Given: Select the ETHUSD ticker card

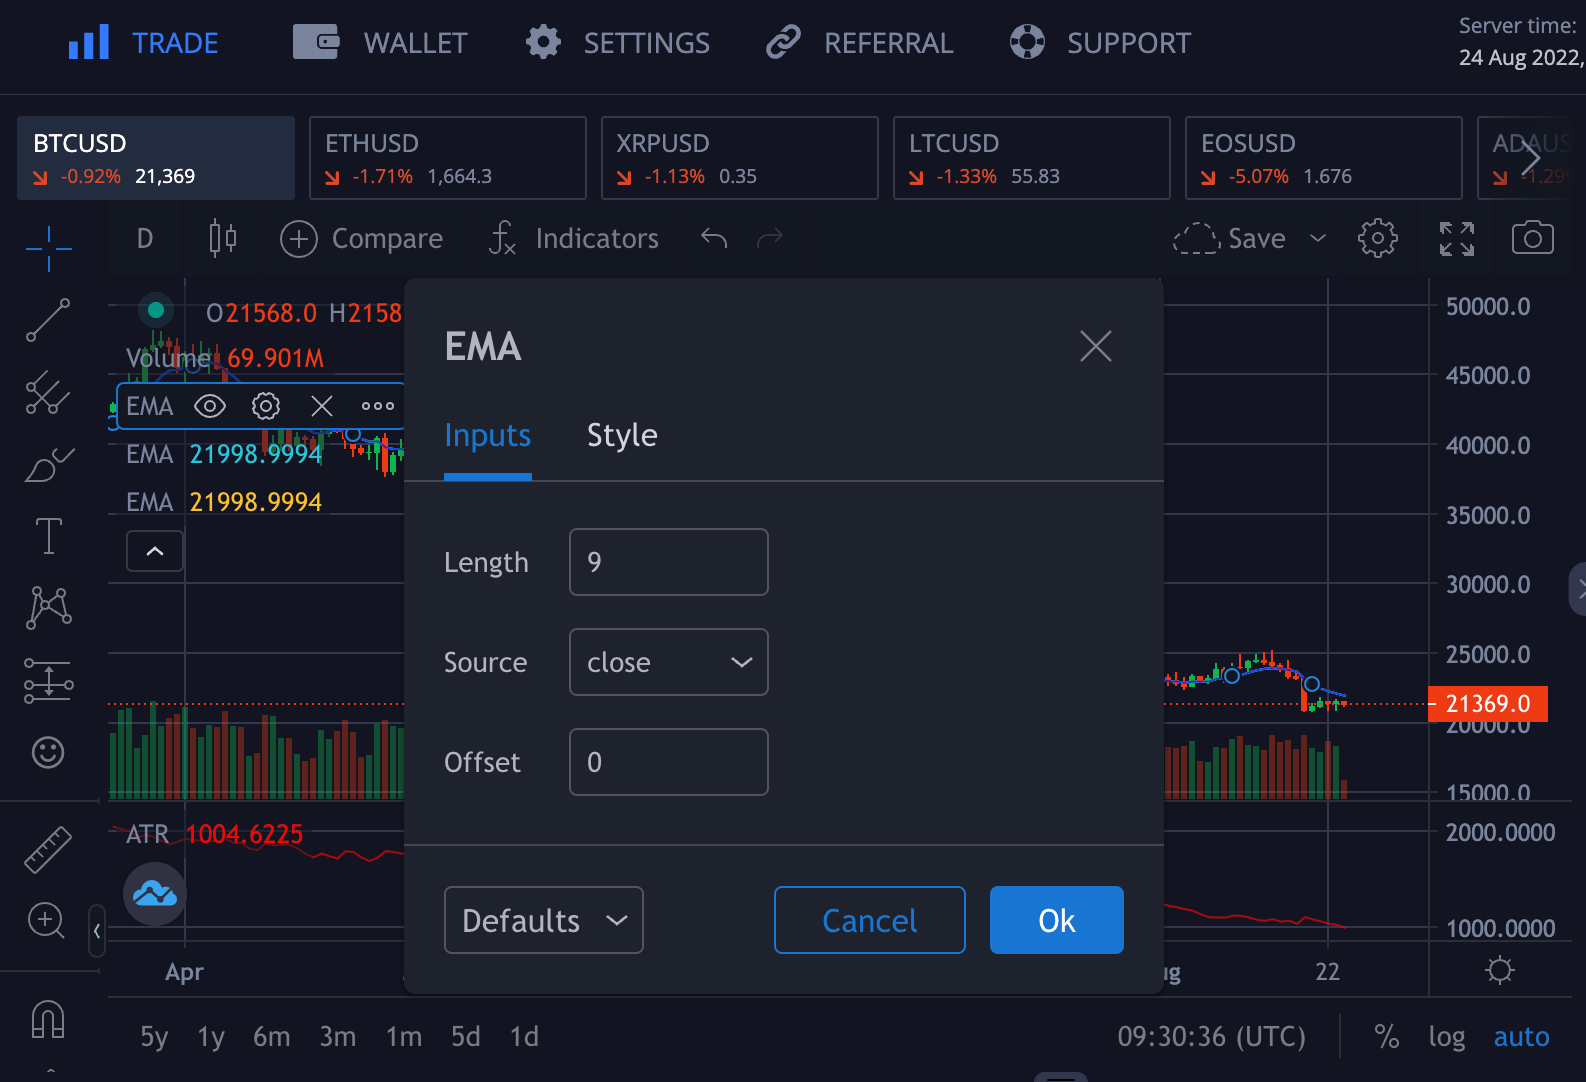Looking at the screenshot, I should pyautogui.click(x=447, y=158).
